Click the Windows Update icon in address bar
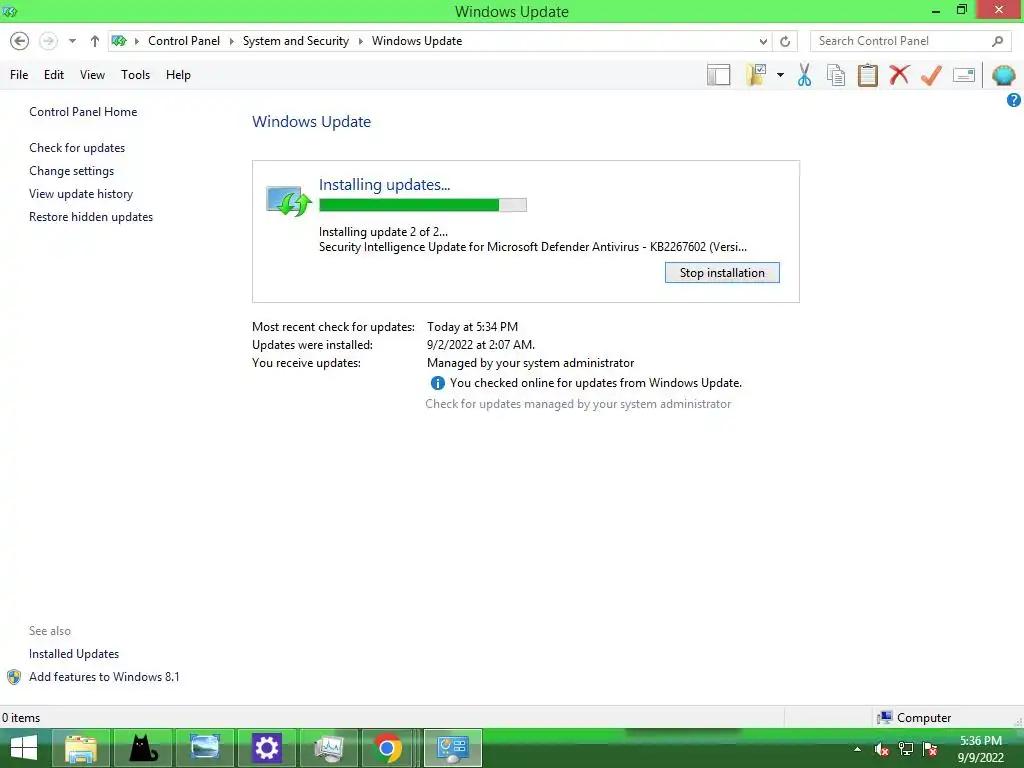Image resolution: width=1024 pixels, height=768 pixels. point(119,41)
